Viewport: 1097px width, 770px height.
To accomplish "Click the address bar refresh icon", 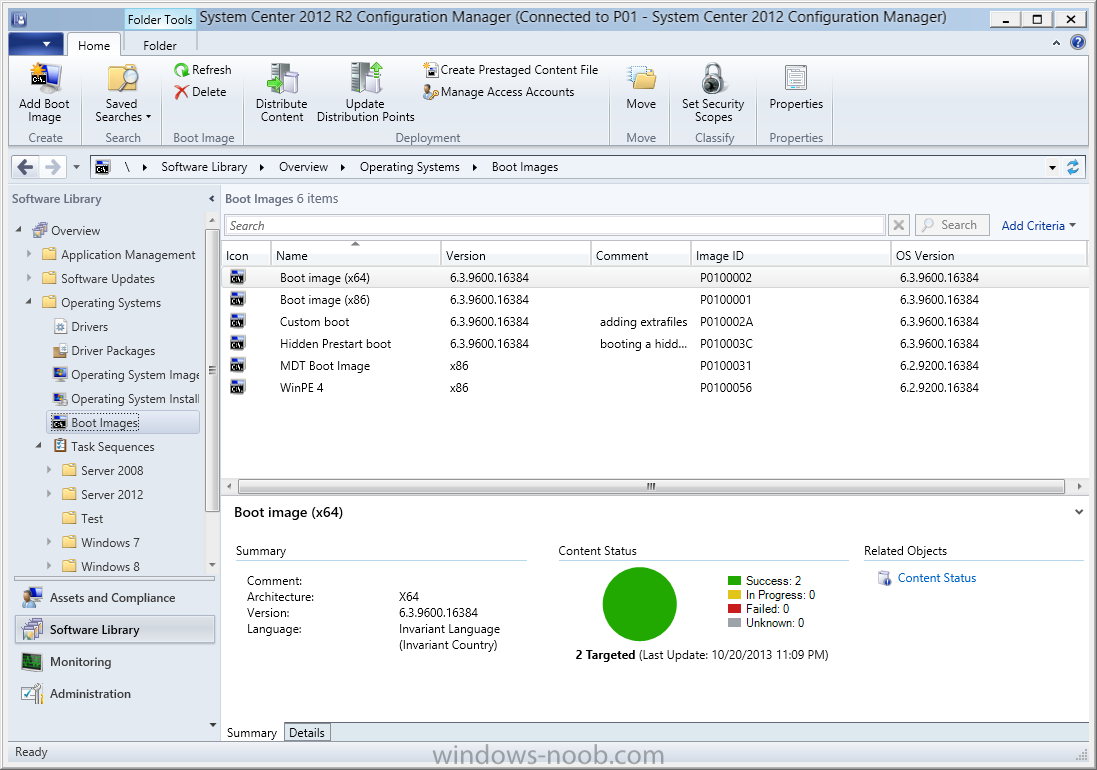I will click(1073, 167).
